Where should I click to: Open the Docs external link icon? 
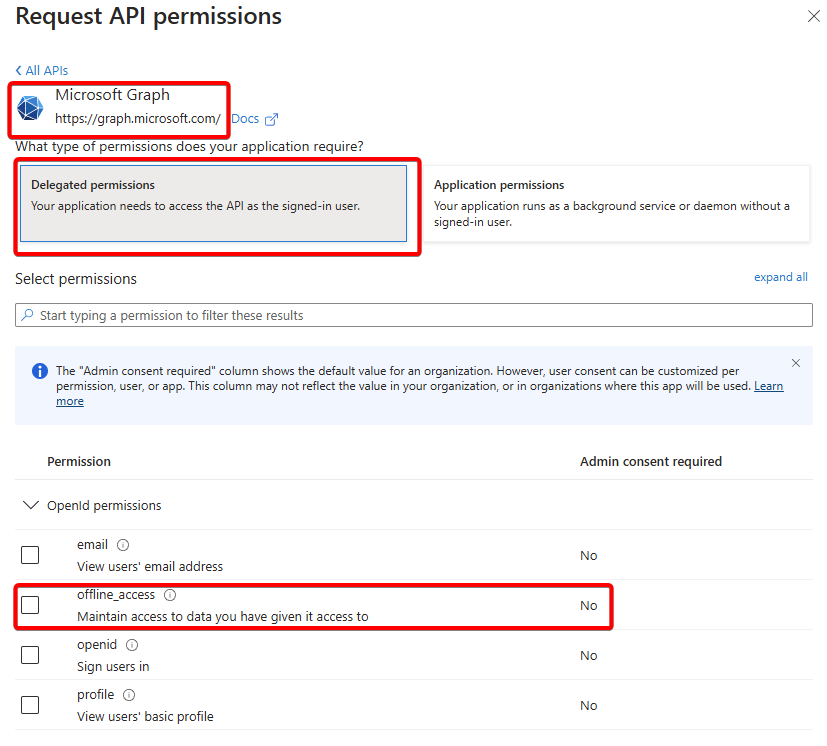tap(271, 119)
